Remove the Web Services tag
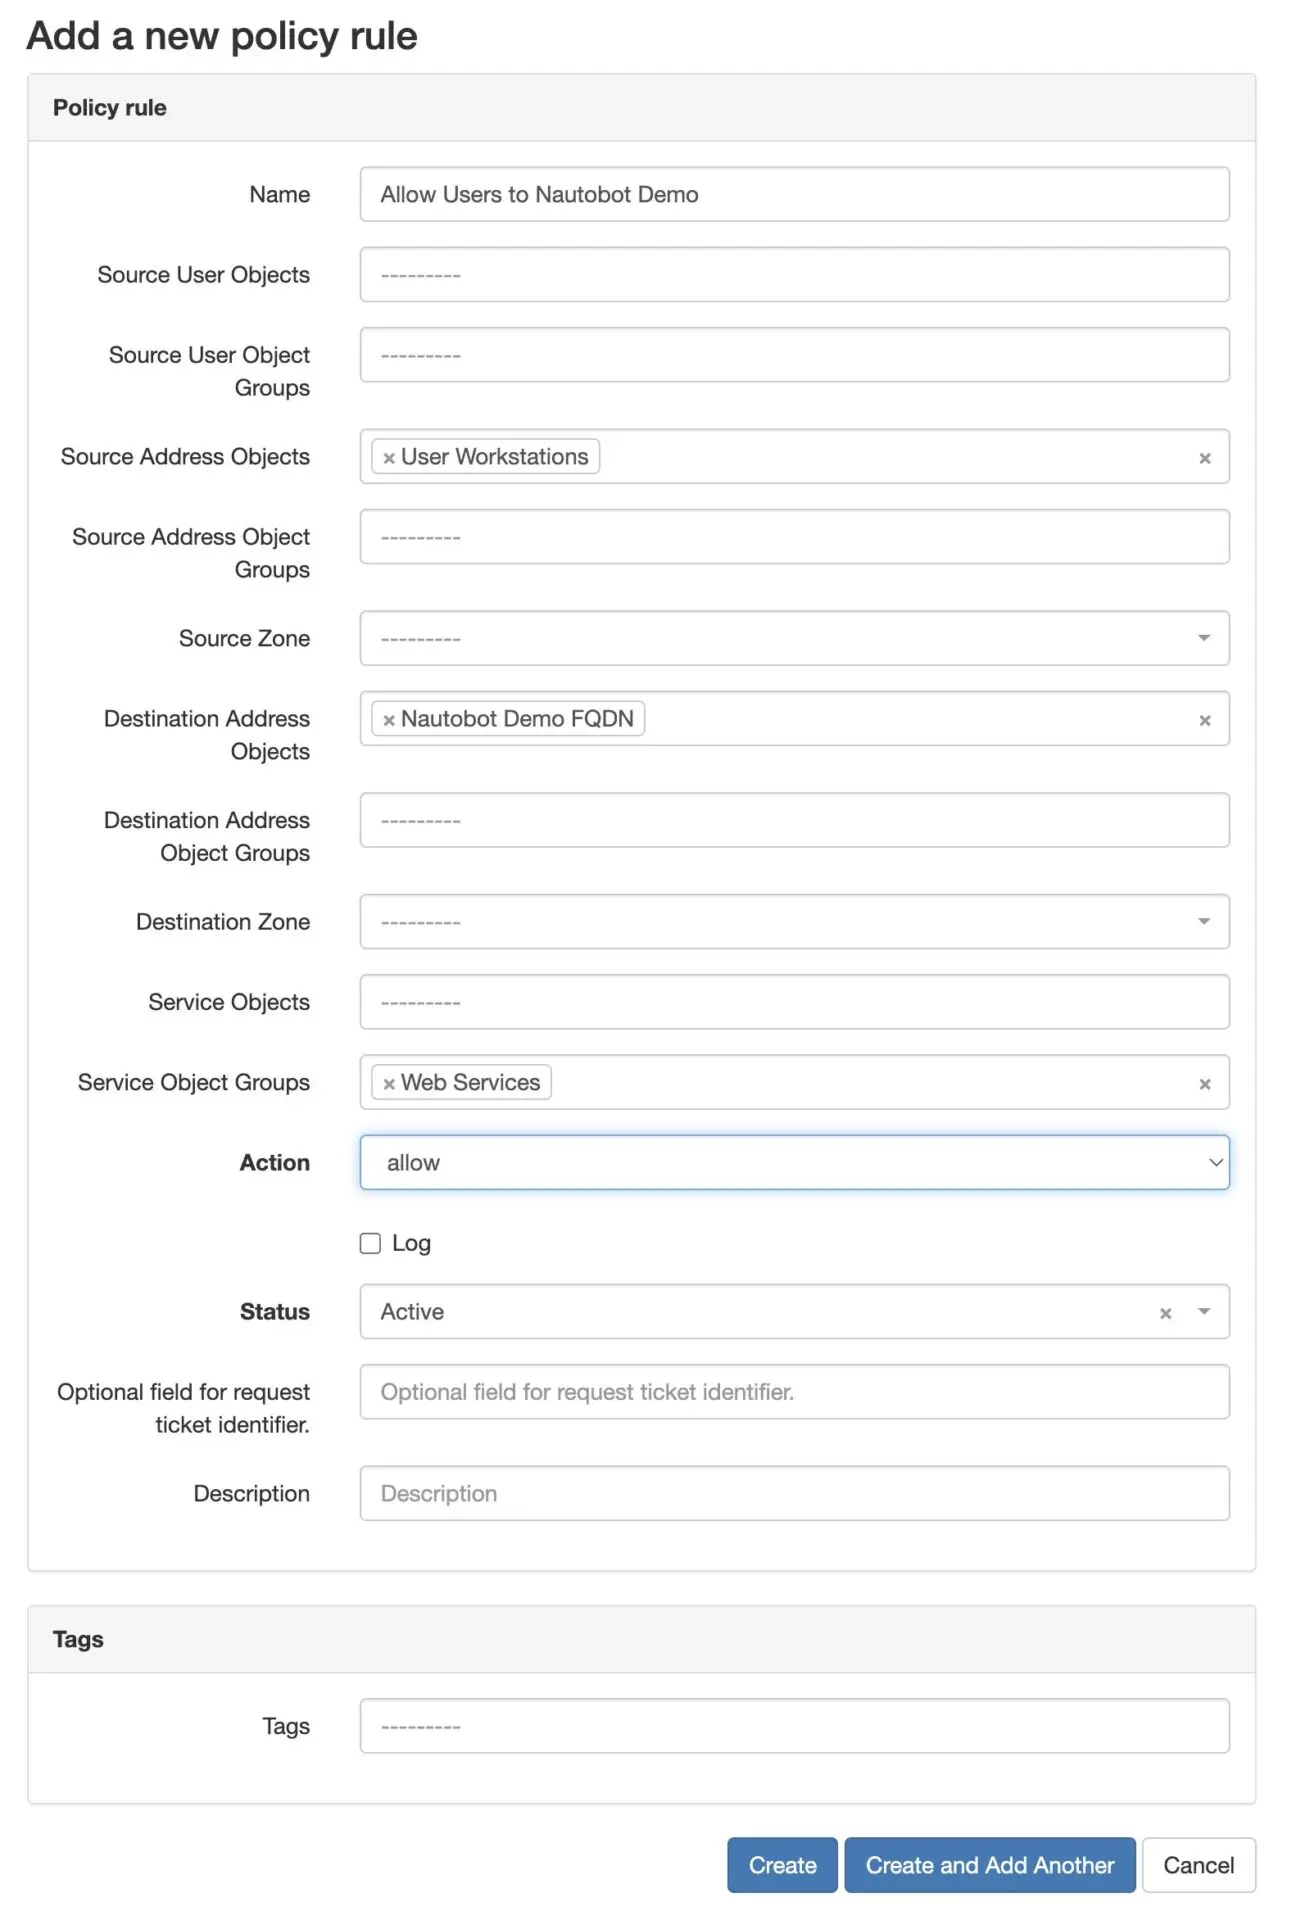This screenshot has height=1920, width=1296. (x=389, y=1084)
